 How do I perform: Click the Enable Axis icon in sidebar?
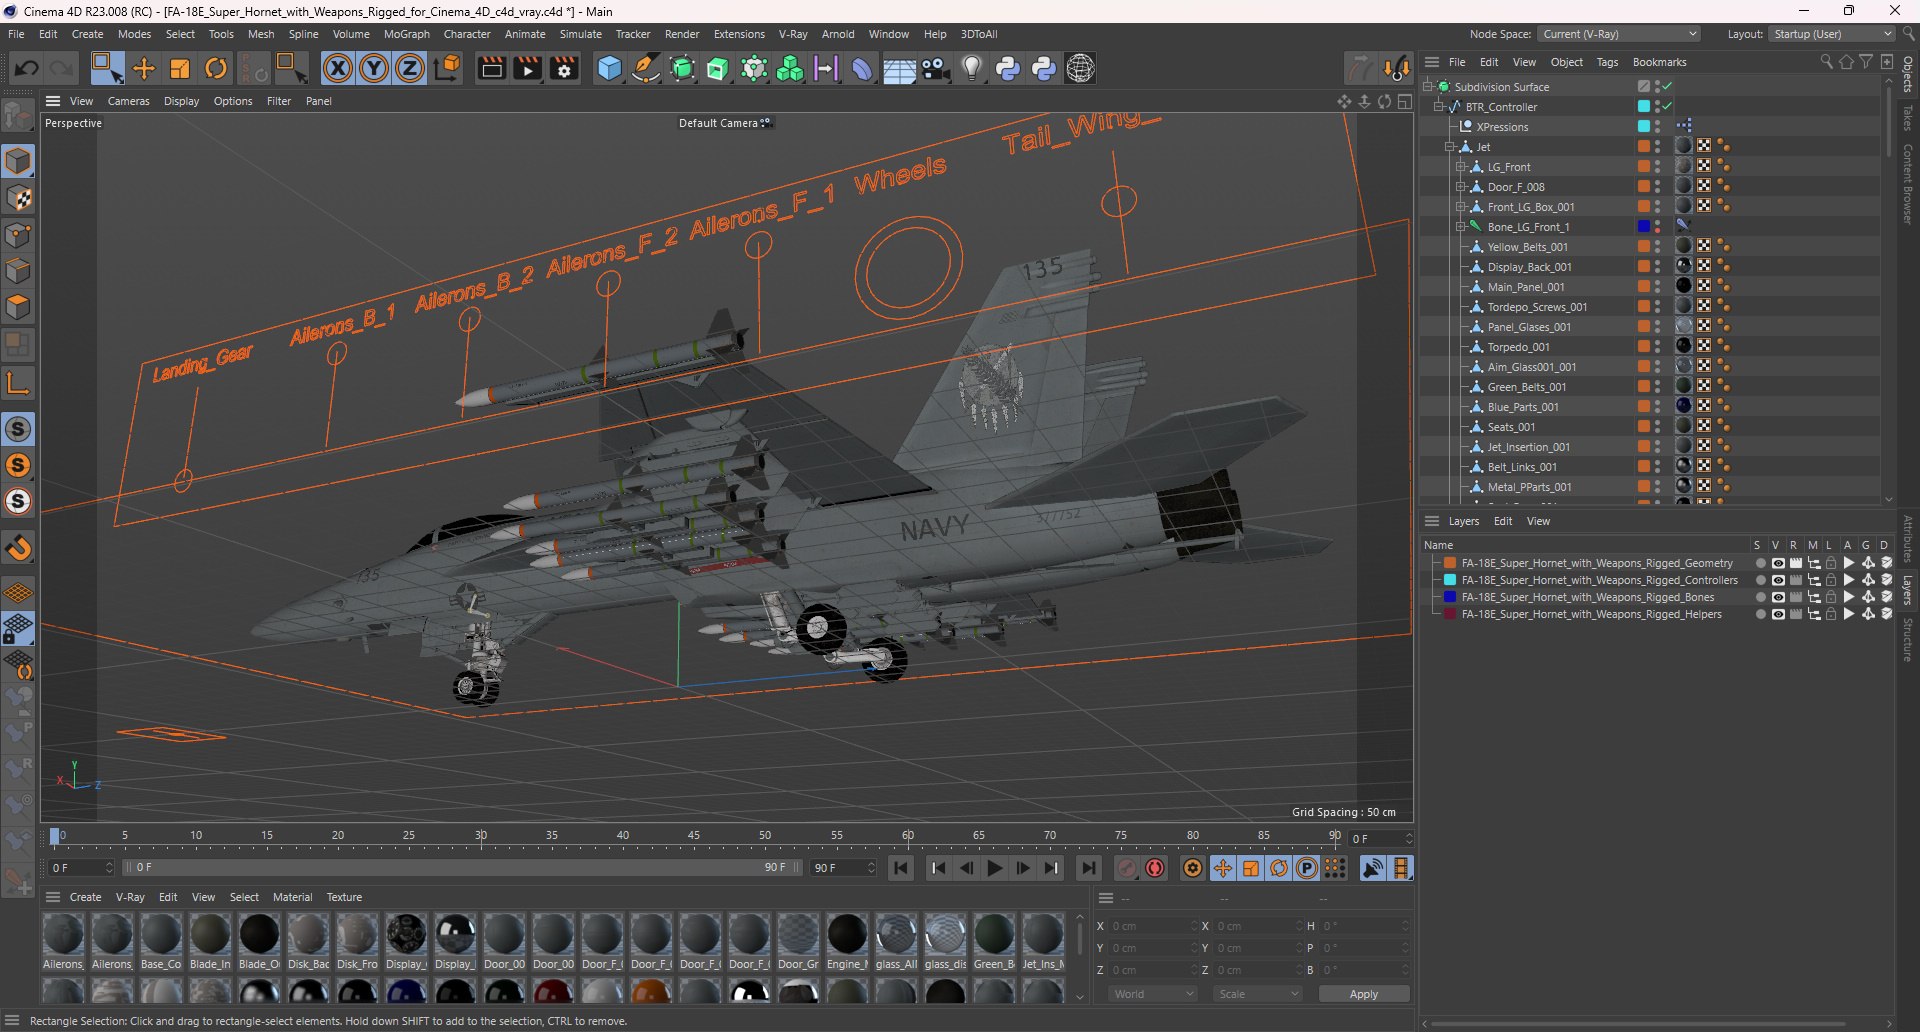(18, 383)
